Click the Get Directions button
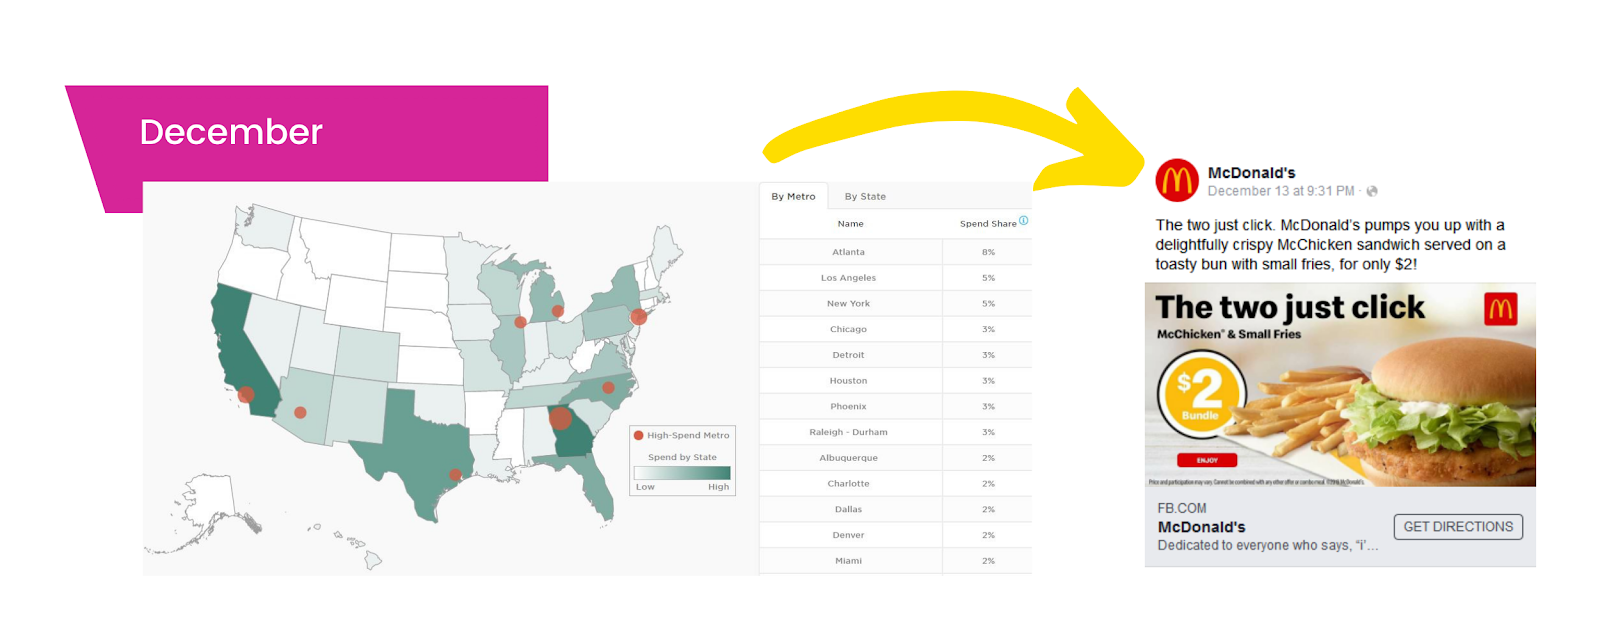1600x640 pixels. tap(1458, 527)
